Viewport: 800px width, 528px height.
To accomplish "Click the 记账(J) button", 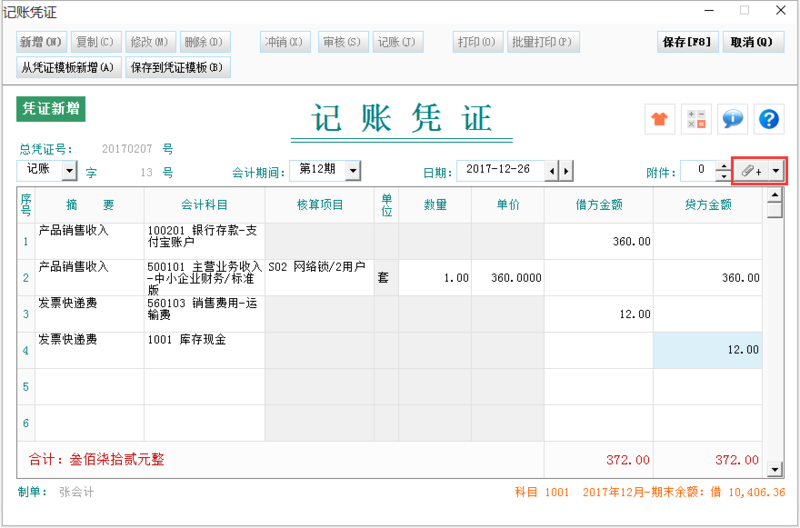I will pyautogui.click(x=397, y=42).
